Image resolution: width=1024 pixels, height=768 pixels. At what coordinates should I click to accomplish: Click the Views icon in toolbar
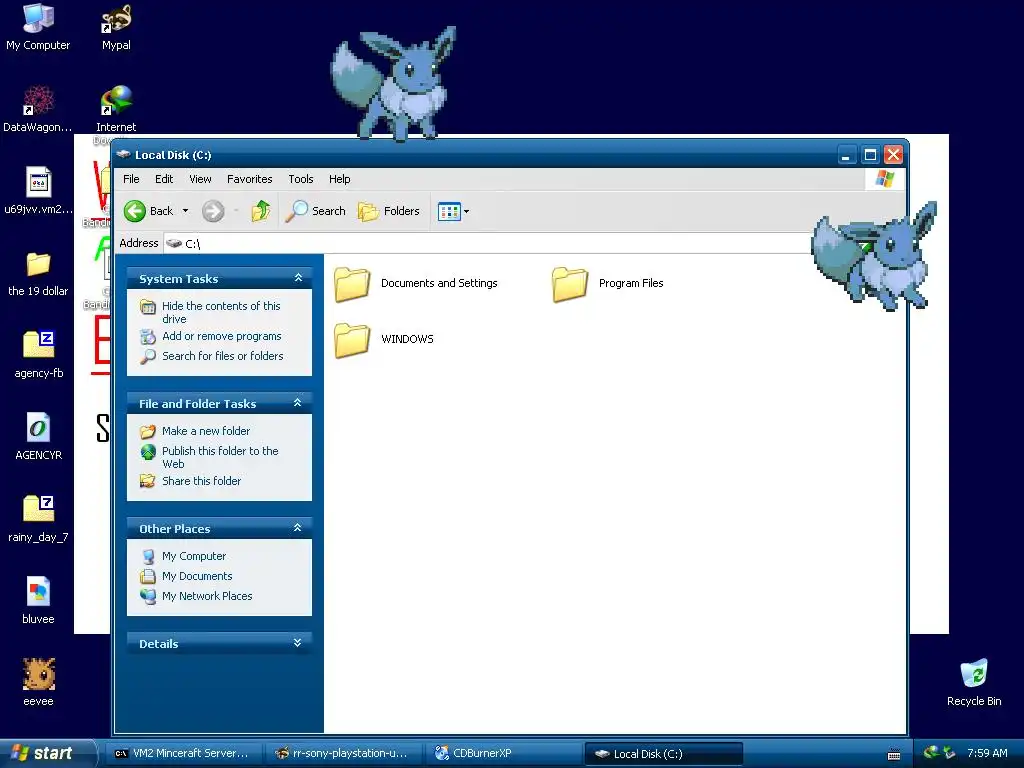tap(449, 212)
